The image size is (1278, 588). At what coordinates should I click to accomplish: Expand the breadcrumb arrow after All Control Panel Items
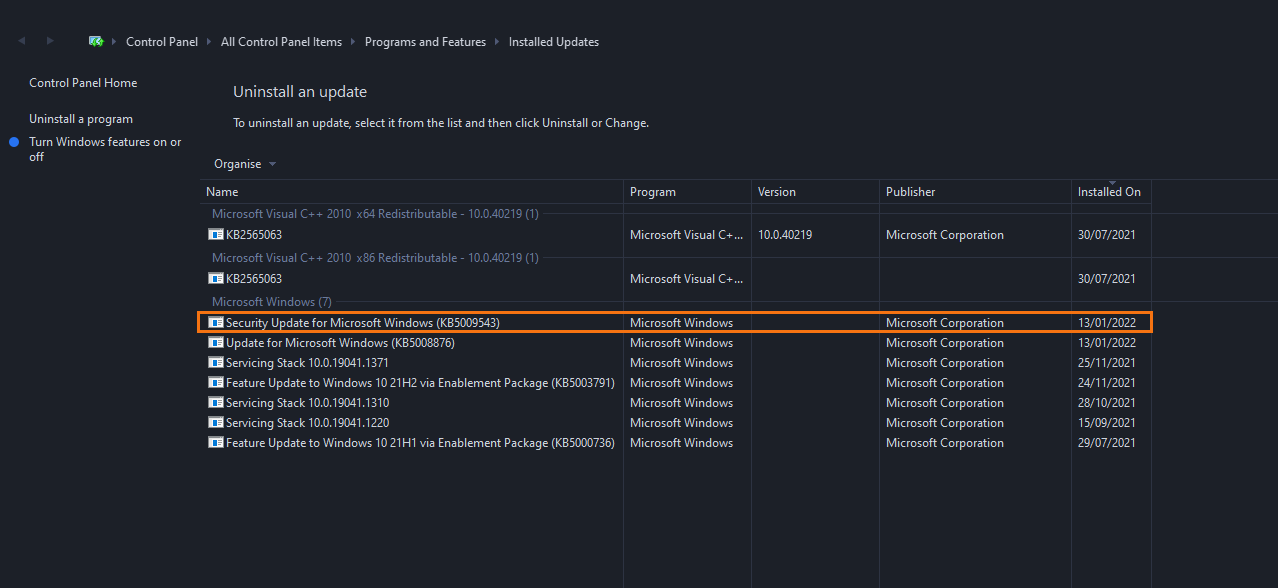tap(353, 42)
